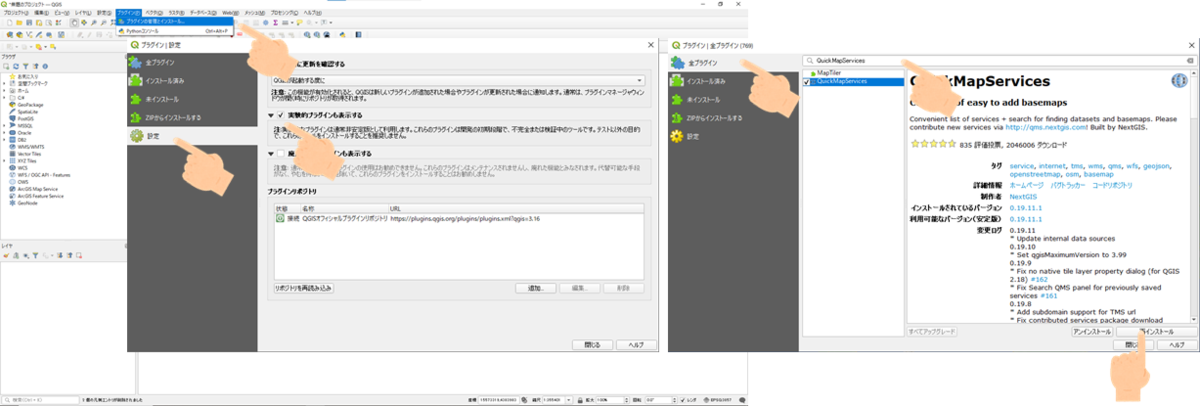Screen dimensions: 1200x406
Task: Open the NextGIS author link
Action: tap(1023, 197)
